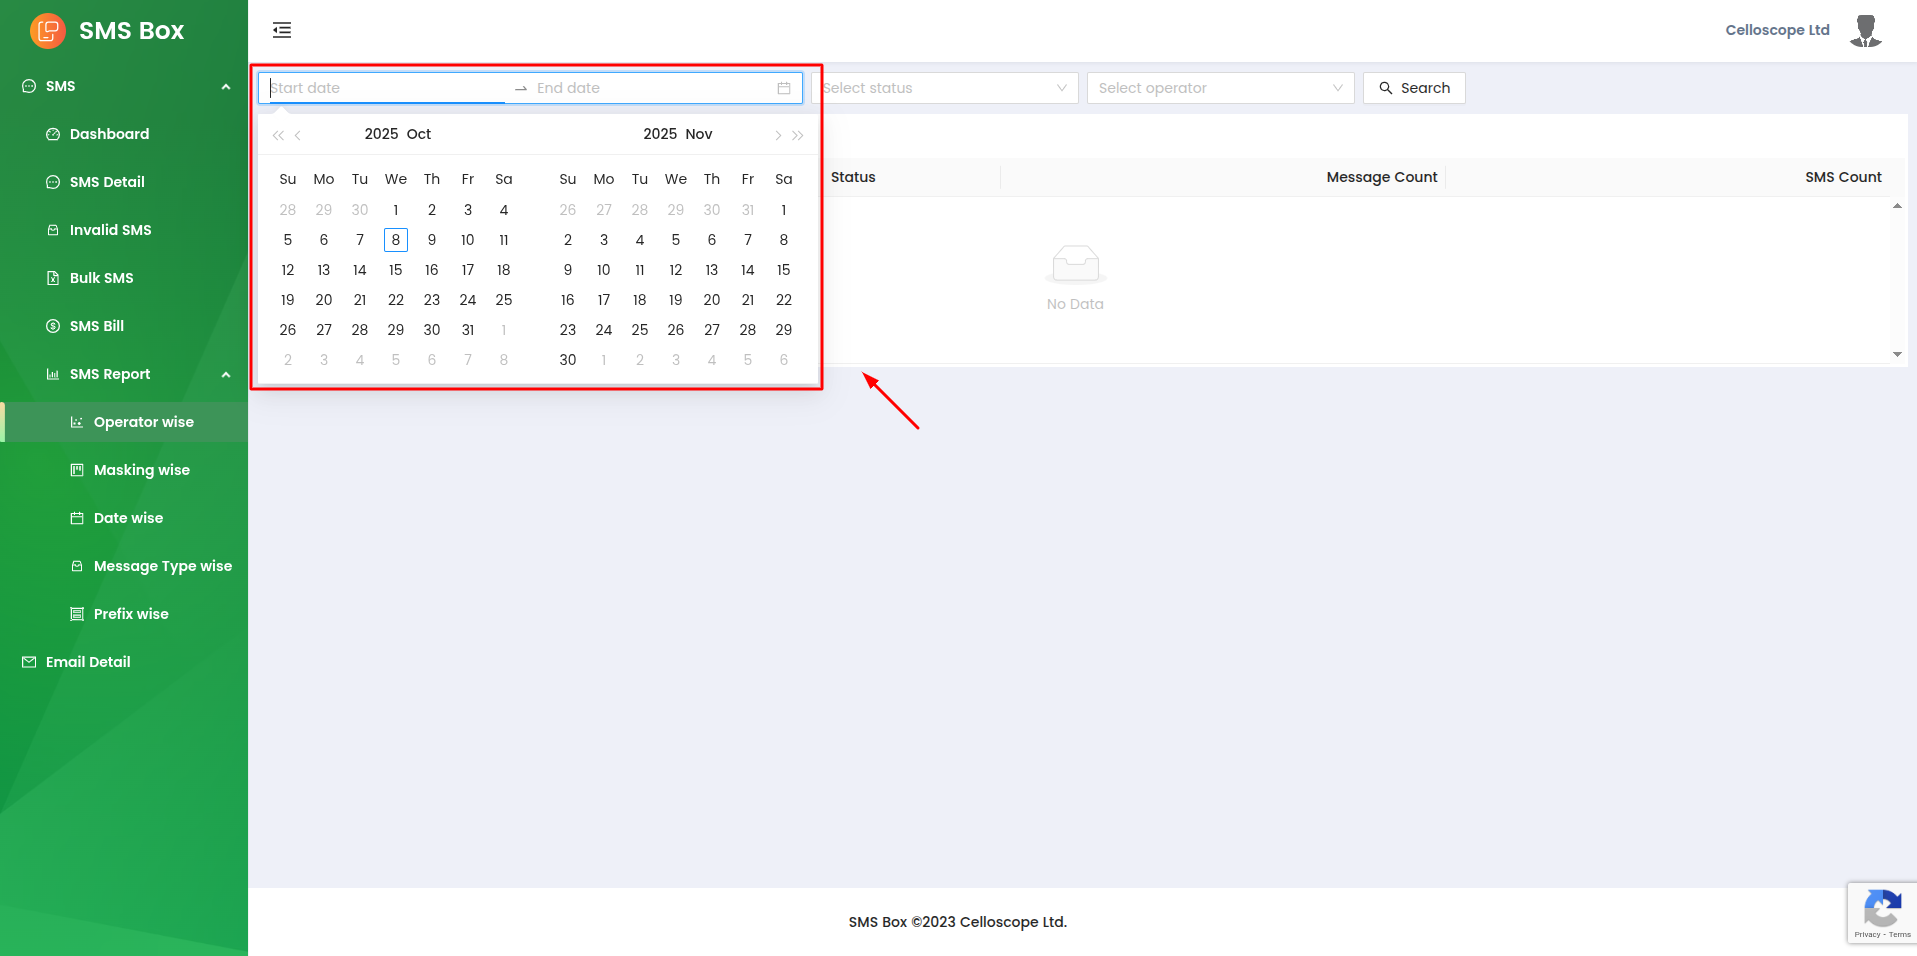Collapse the SMS sidebar section
The width and height of the screenshot is (1917, 956).
pyautogui.click(x=226, y=86)
